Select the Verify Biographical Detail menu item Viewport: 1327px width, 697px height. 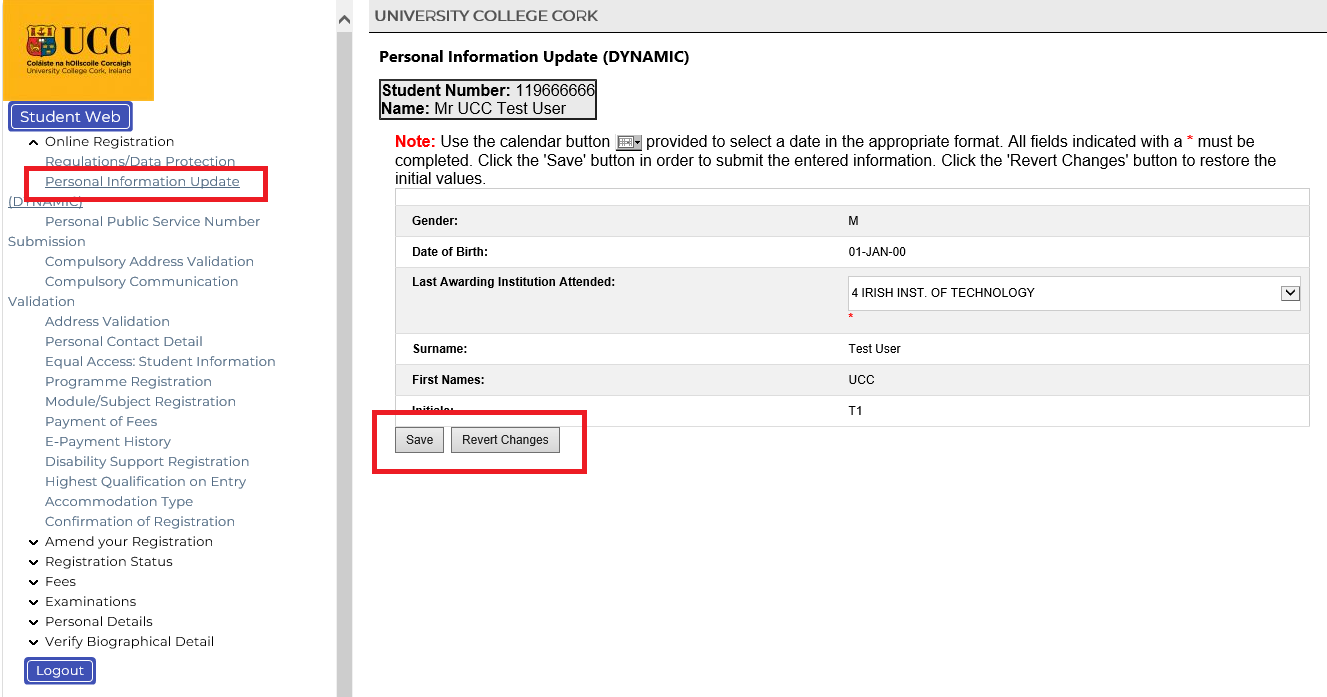(129, 642)
